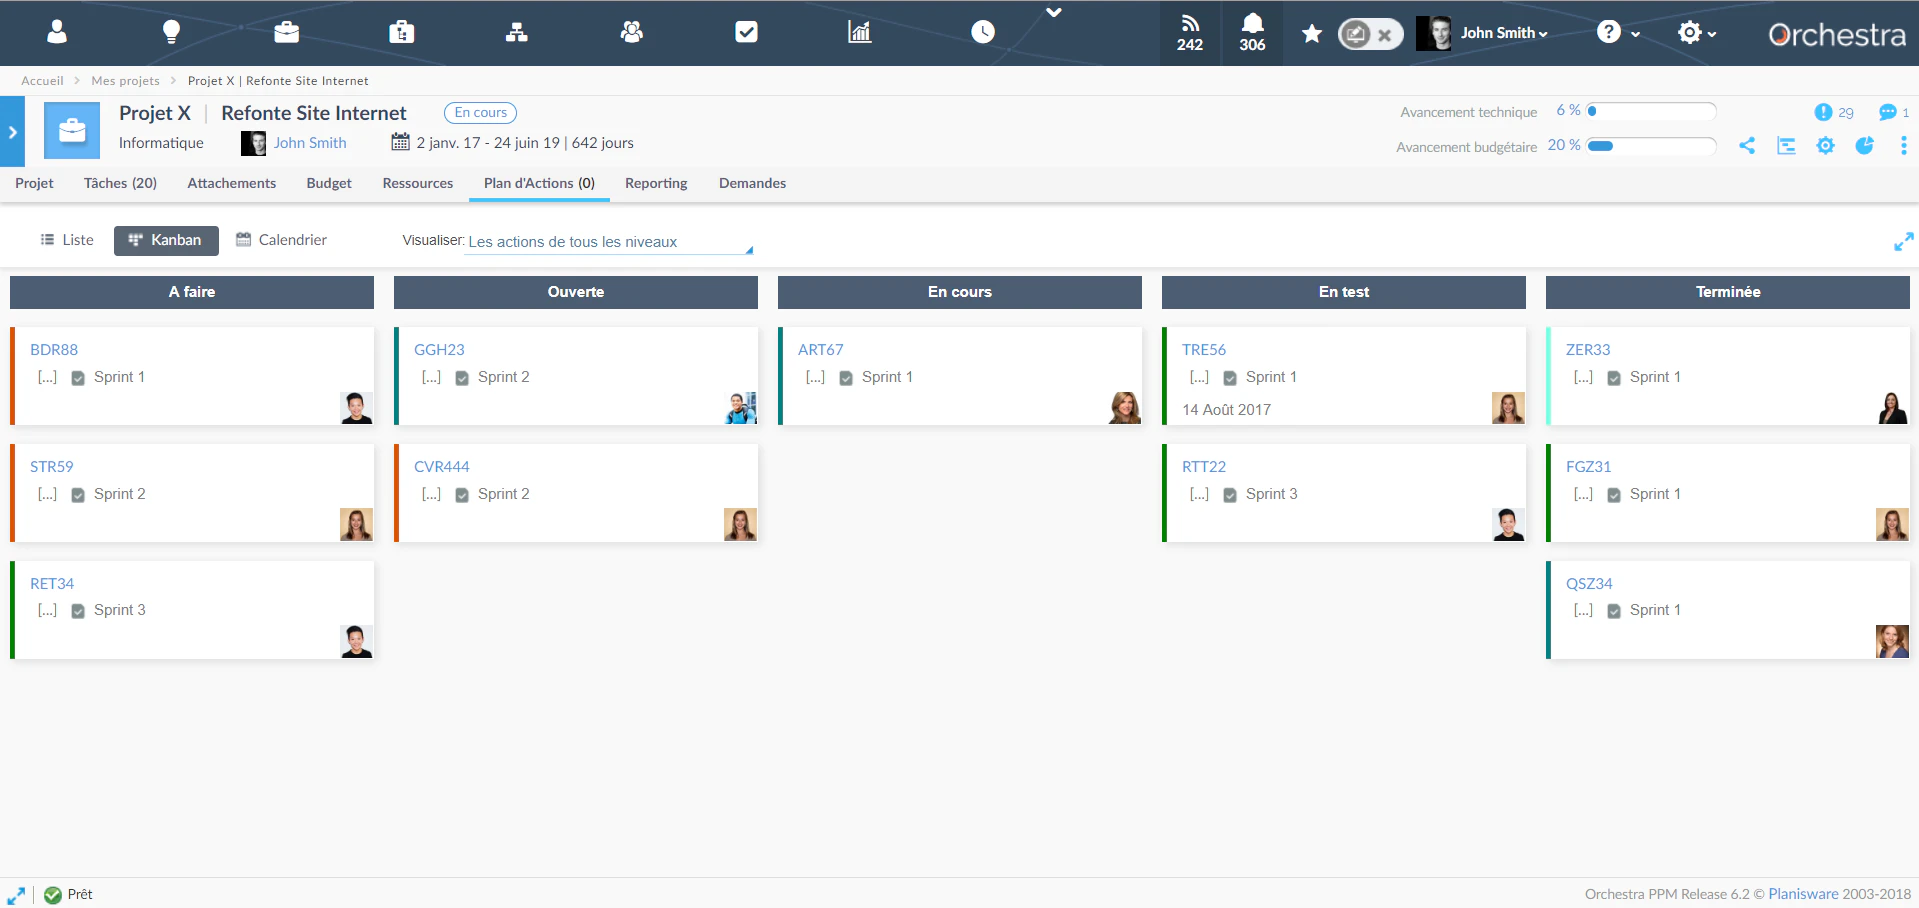Viewport: 1919px width, 908px height.
Task: Open the bar chart reports icon
Action: click(860, 32)
